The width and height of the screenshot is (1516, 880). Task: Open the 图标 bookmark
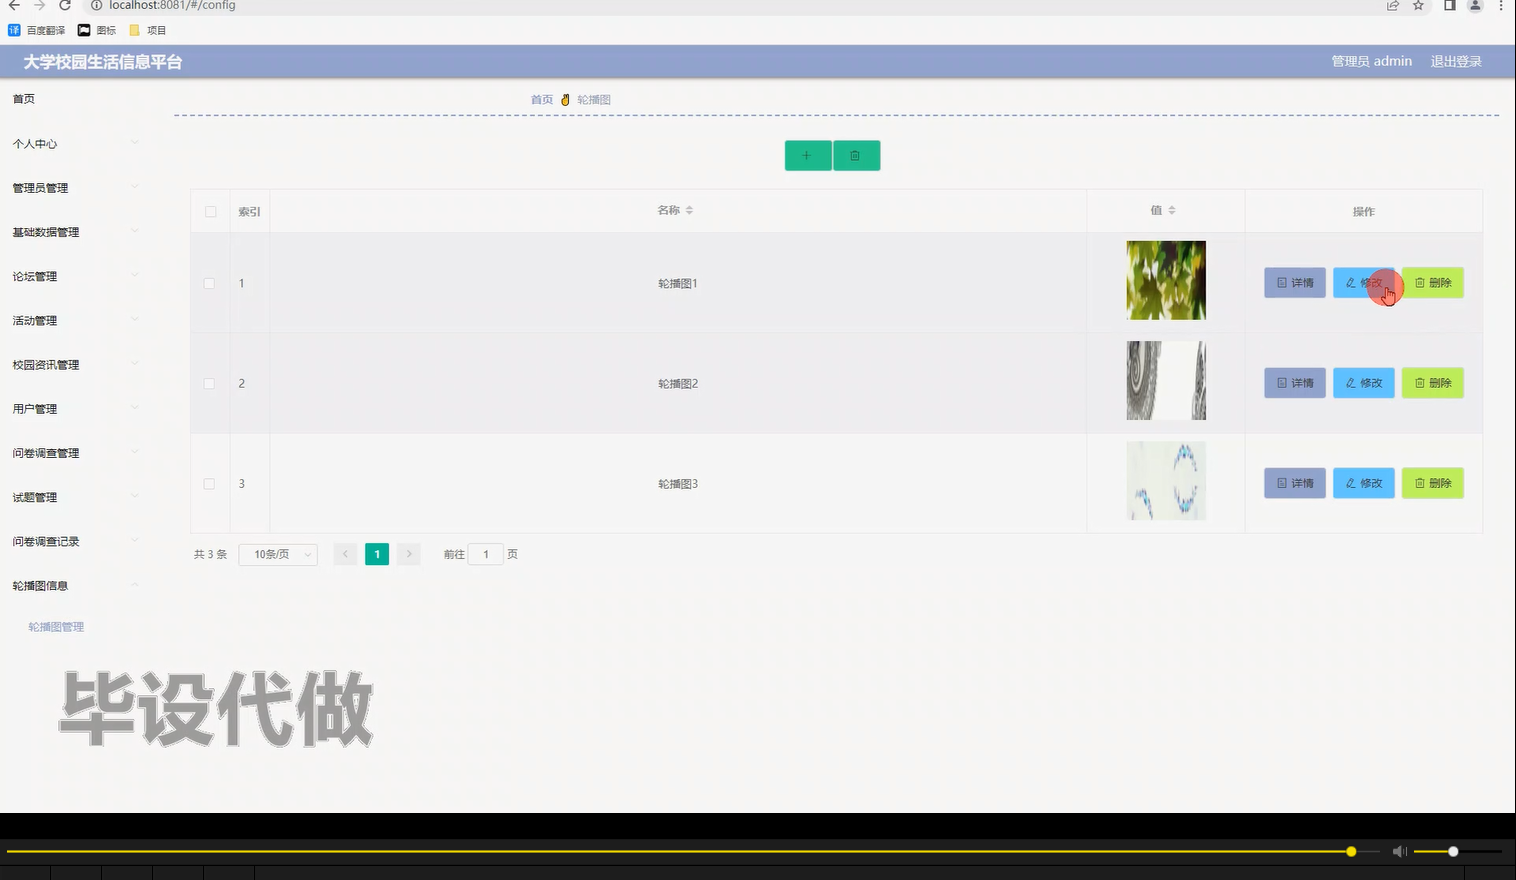point(98,30)
